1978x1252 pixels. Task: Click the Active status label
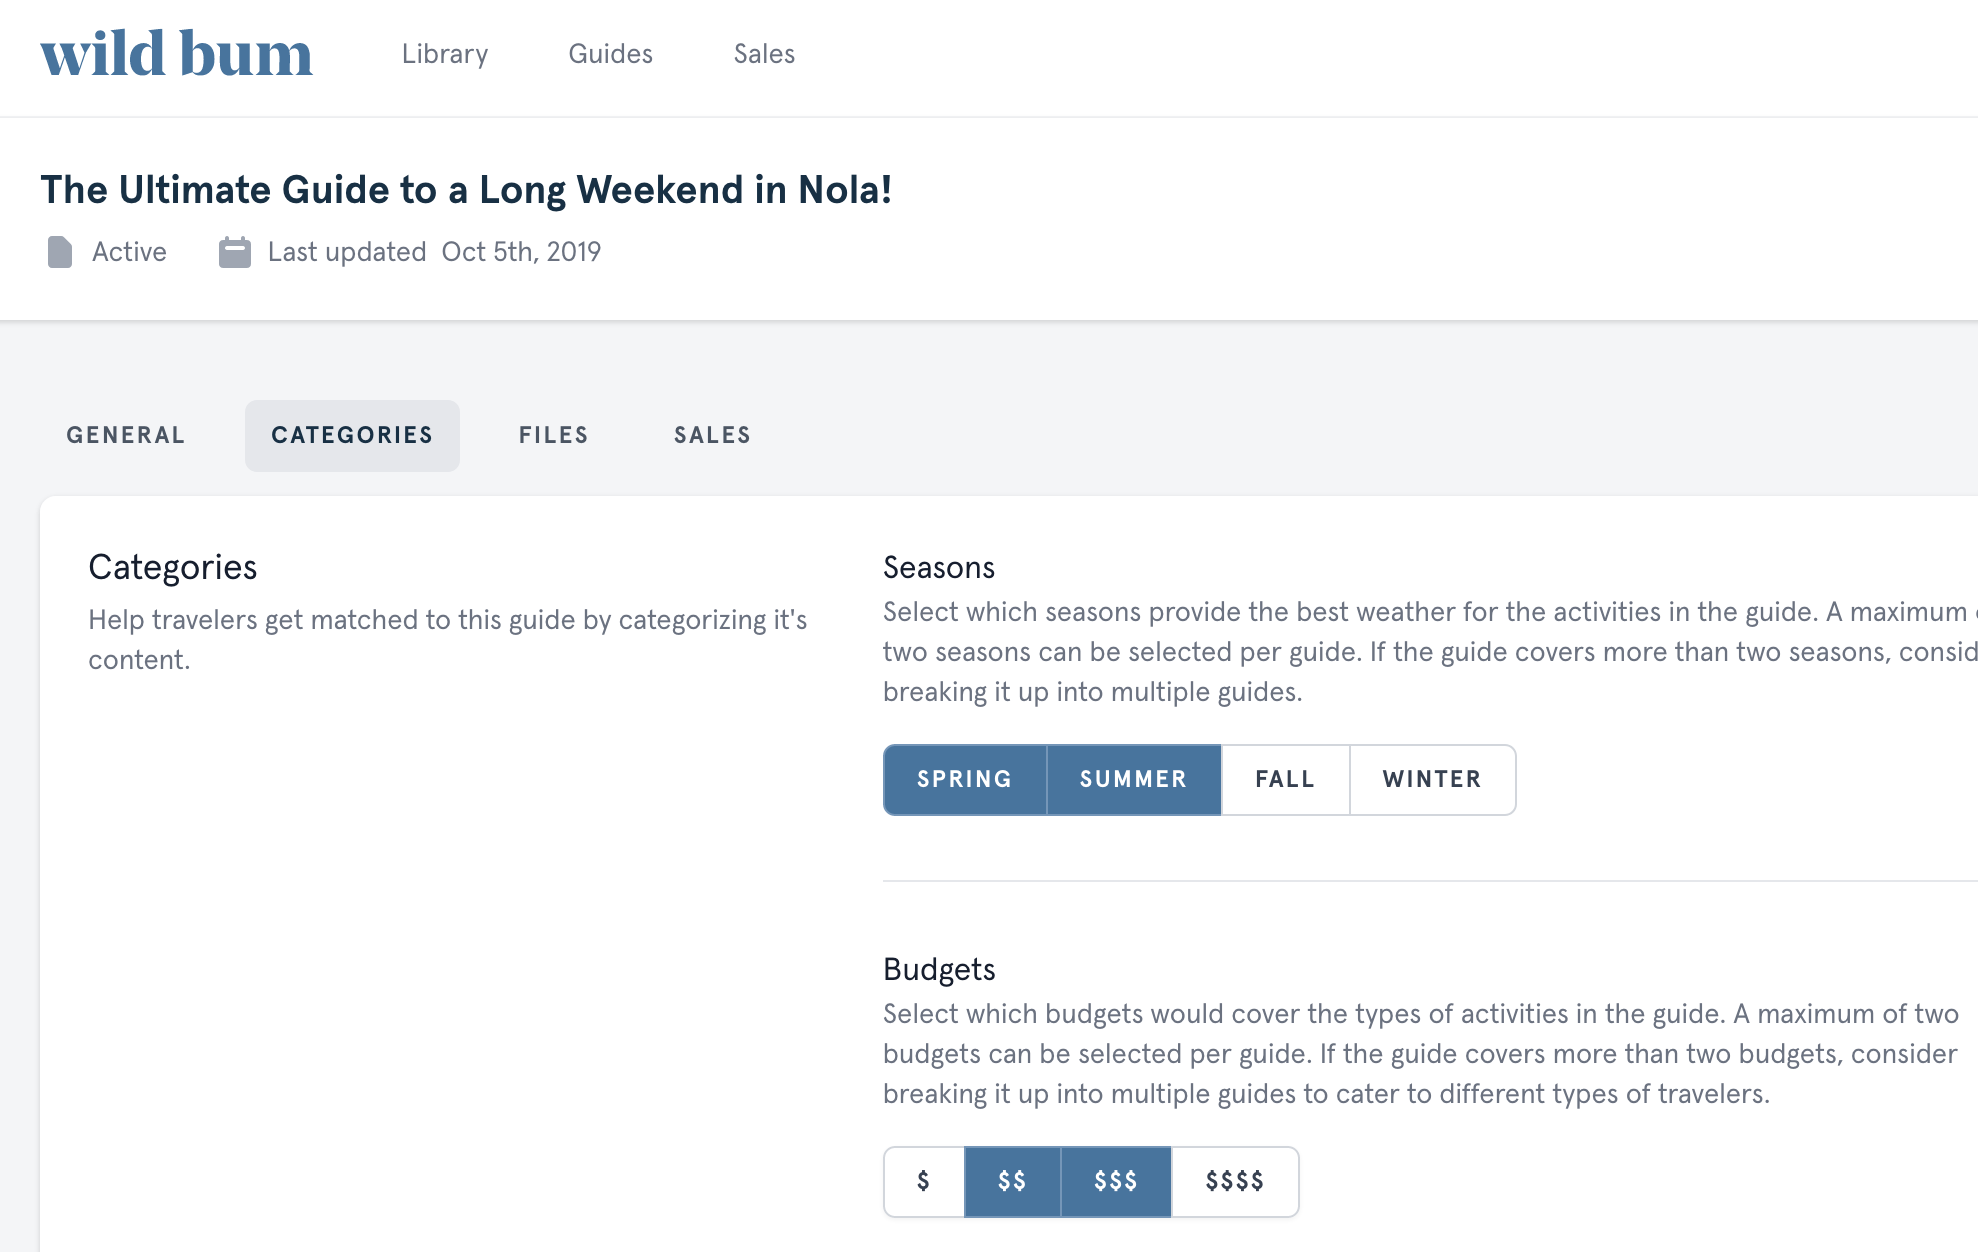coord(129,252)
